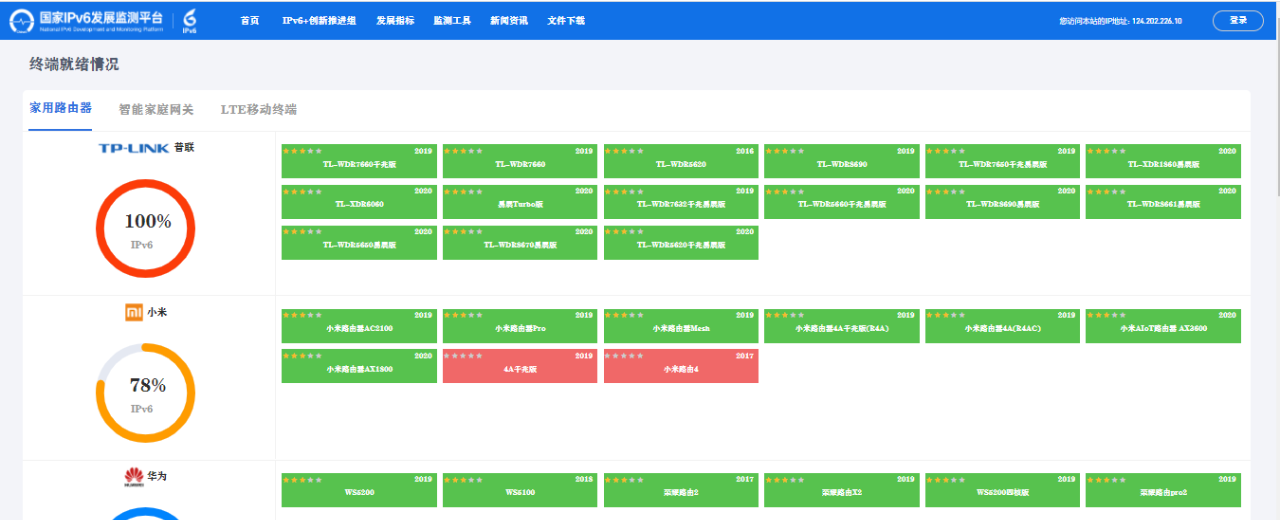1280x520 pixels.
Task: Open the TL-WDR5620千兆易展版 router card
Action: click(681, 242)
